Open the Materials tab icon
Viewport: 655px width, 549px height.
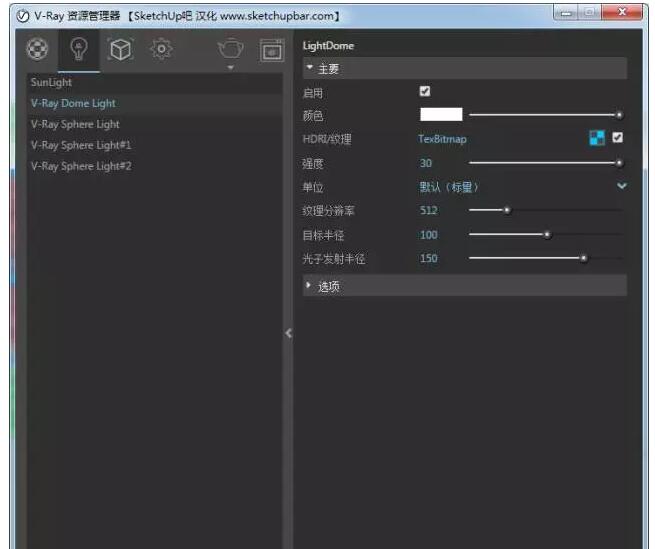tap(37, 49)
